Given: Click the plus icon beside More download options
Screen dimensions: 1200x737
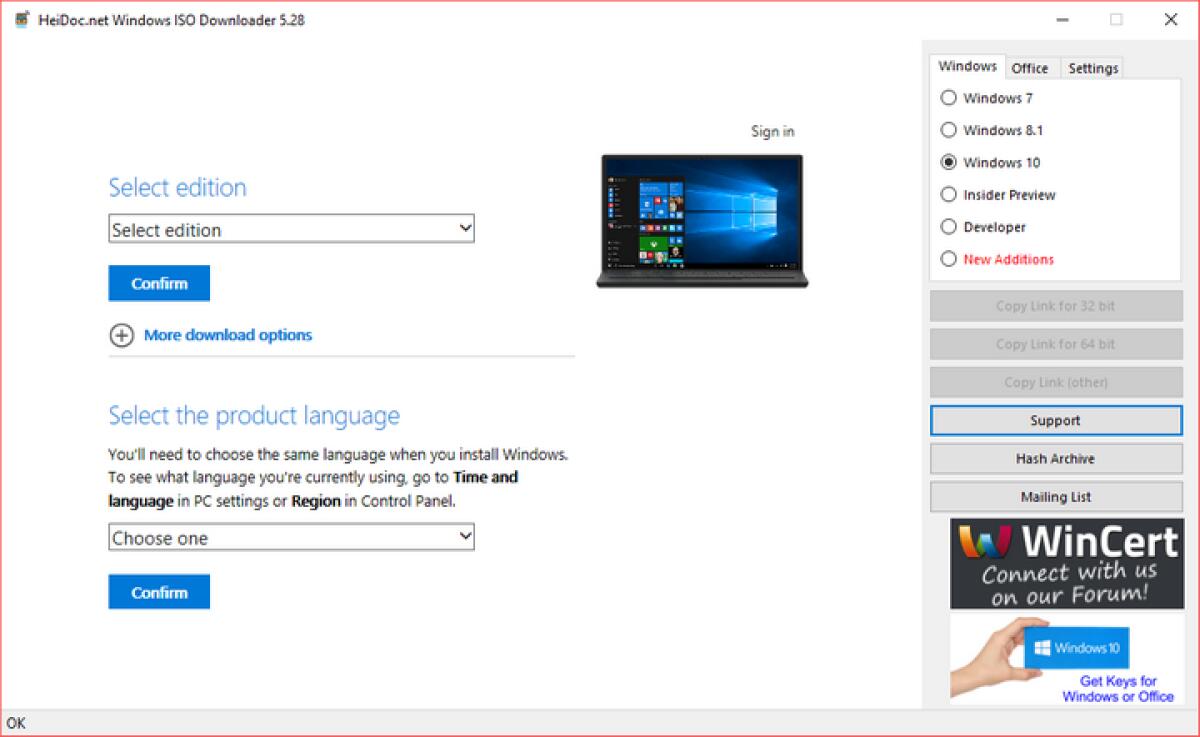Looking at the screenshot, I should tap(122, 336).
